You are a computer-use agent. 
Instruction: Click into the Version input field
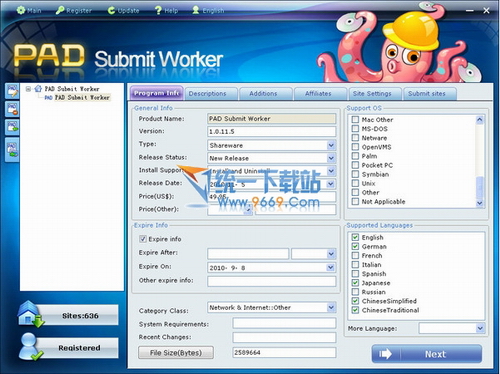click(x=272, y=131)
